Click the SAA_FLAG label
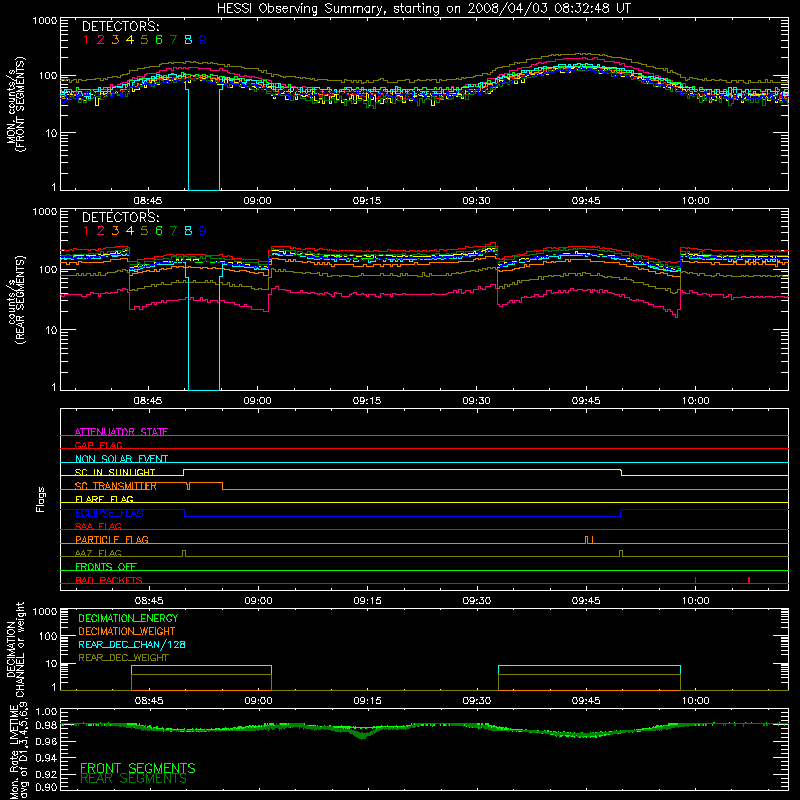Screen dimensions: 800x800 [98, 526]
